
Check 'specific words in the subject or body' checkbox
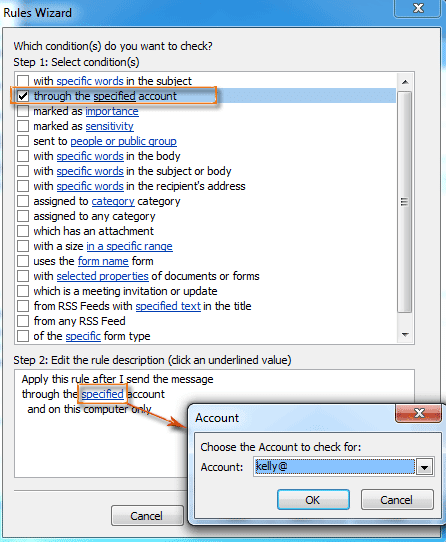23,171
